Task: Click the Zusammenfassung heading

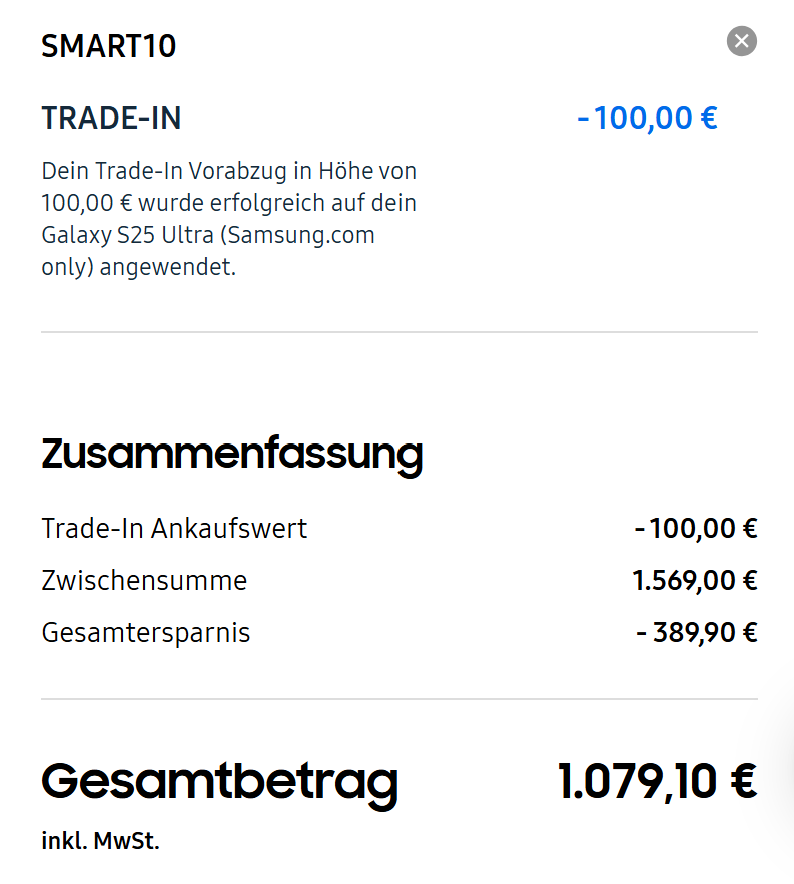Action: [232, 453]
